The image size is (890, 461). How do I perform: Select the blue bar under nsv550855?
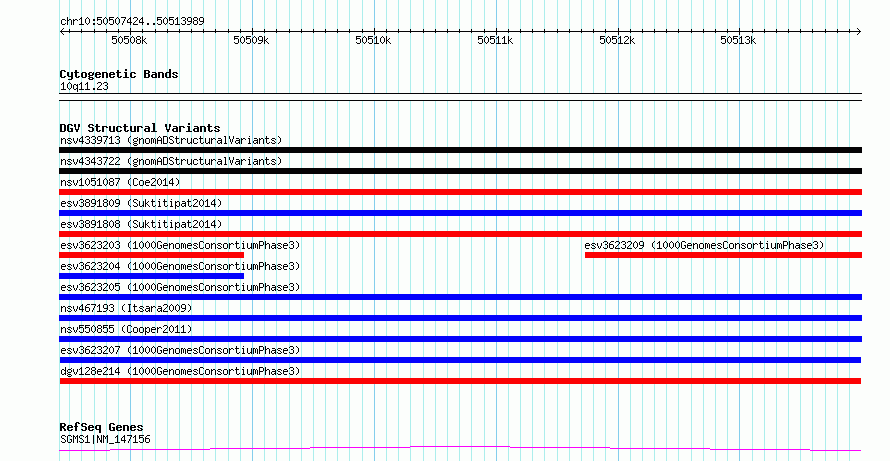(460, 339)
